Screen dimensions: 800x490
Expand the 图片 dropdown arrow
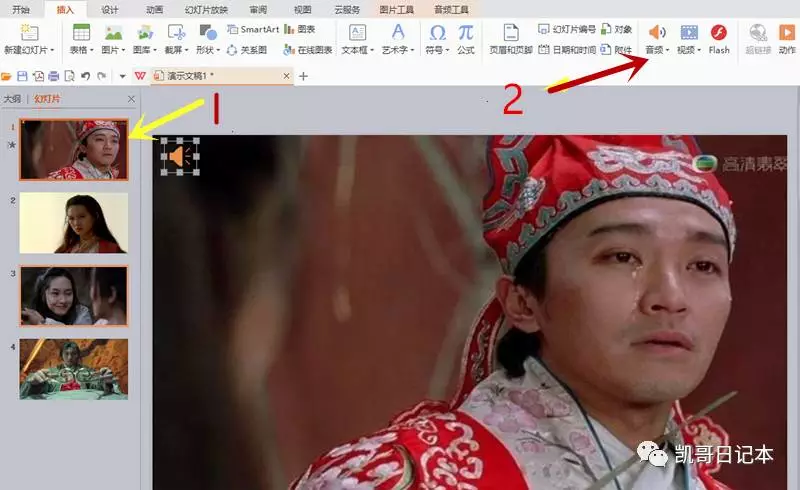pos(123,50)
